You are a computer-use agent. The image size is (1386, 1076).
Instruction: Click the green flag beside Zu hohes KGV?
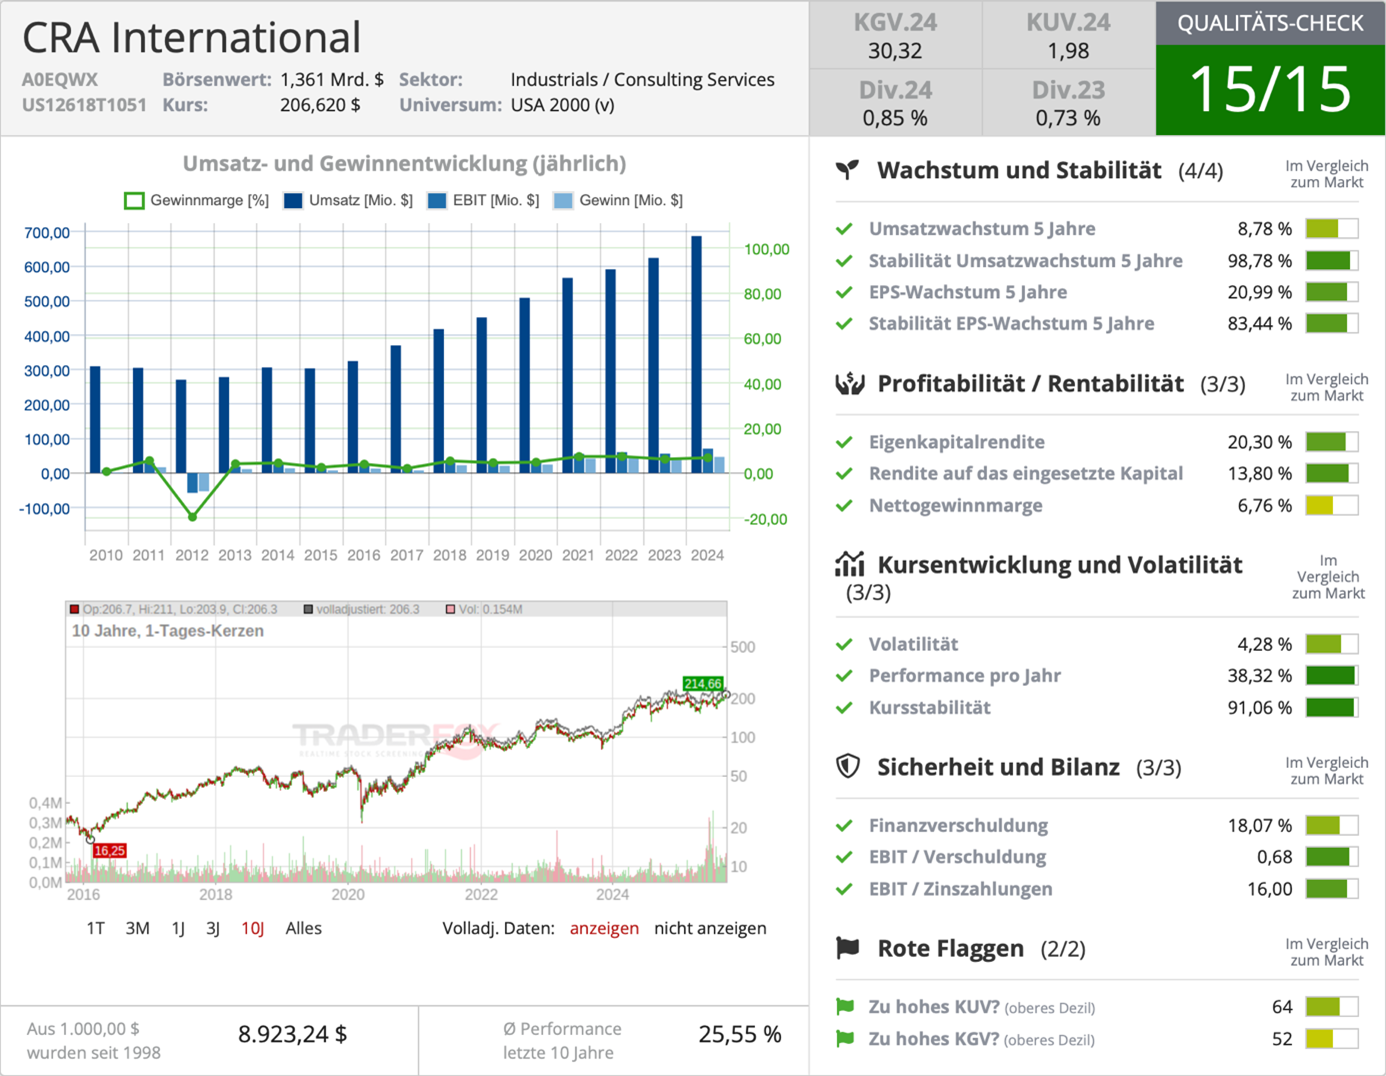pyautogui.click(x=845, y=1039)
